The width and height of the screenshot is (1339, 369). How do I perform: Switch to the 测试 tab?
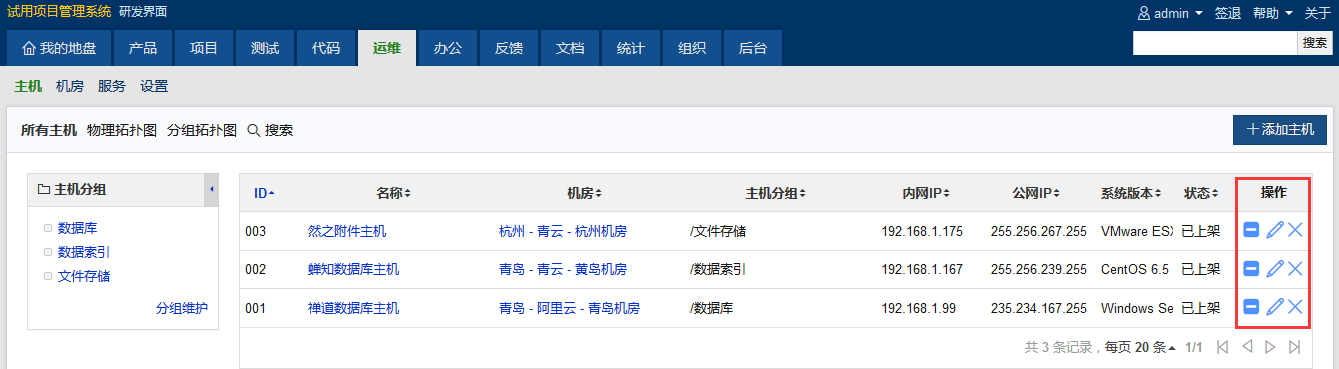pyautogui.click(x=265, y=48)
